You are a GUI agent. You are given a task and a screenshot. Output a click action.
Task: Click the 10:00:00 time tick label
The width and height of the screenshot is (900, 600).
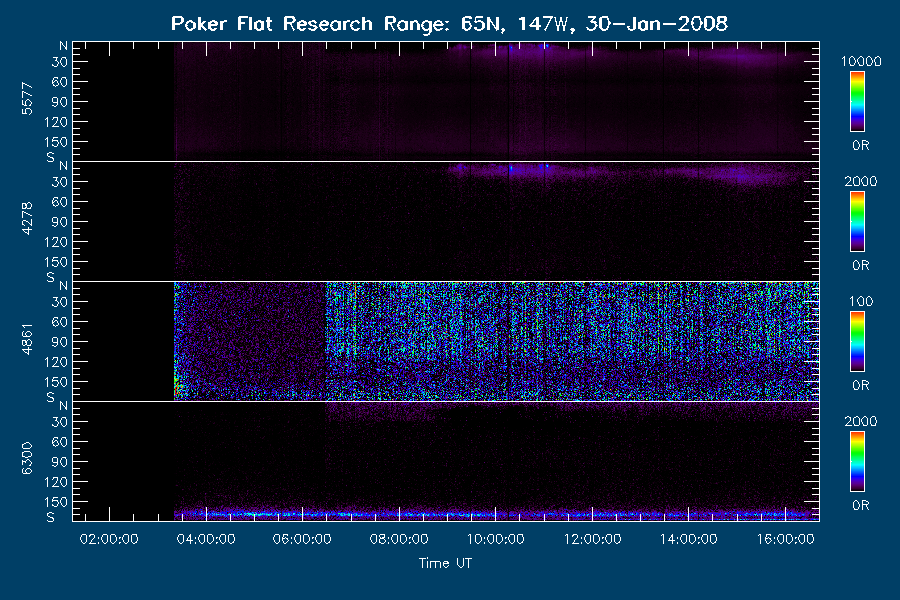(x=495, y=539)
